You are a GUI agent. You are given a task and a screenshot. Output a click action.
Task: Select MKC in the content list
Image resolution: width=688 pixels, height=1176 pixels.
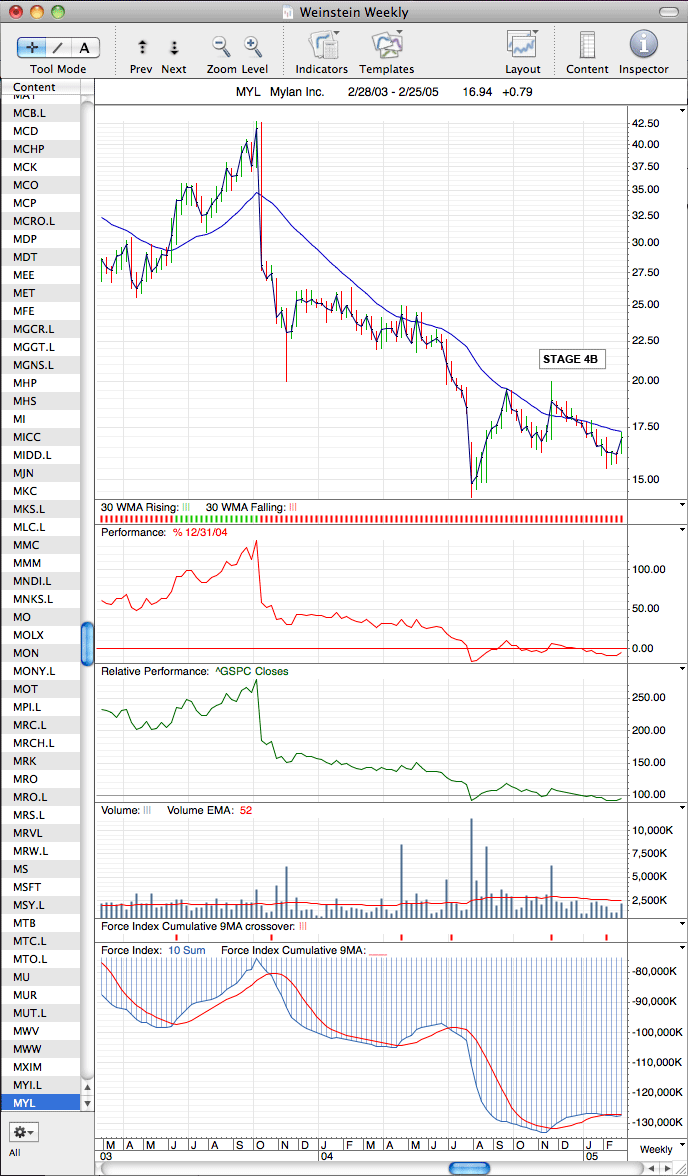pos(40,490)
